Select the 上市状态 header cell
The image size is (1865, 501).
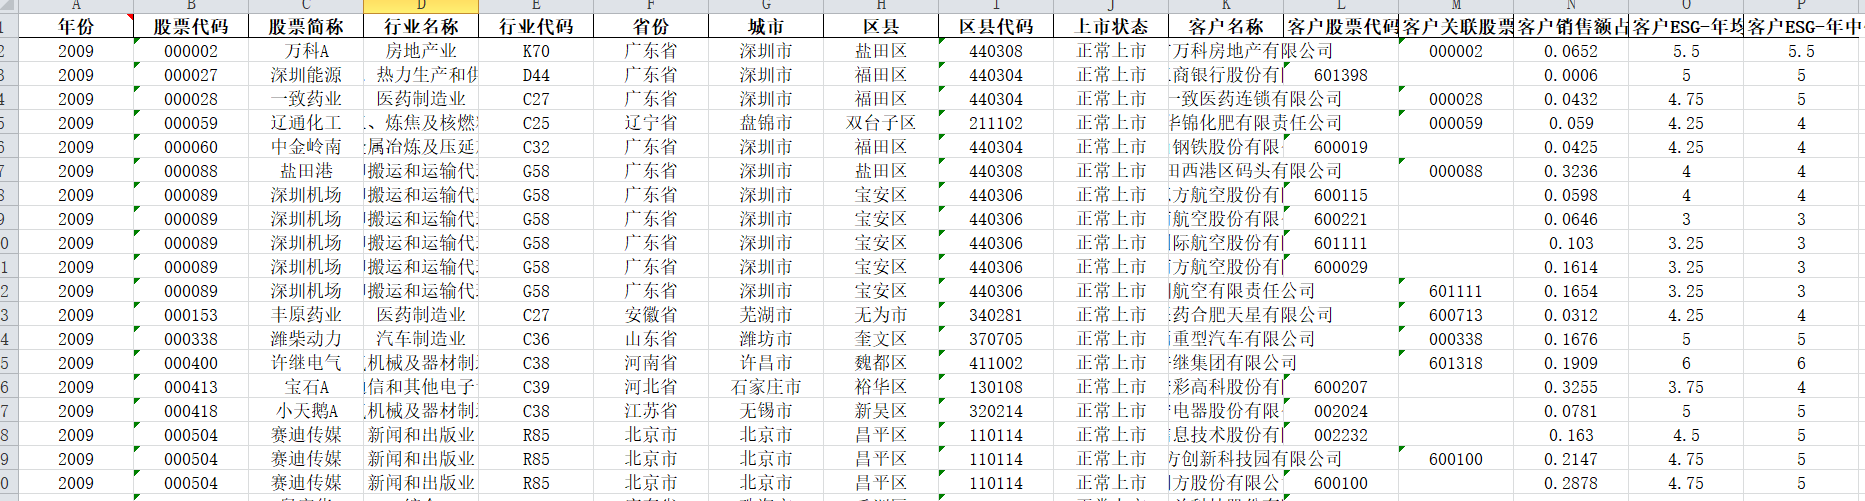pos(1111,27)
